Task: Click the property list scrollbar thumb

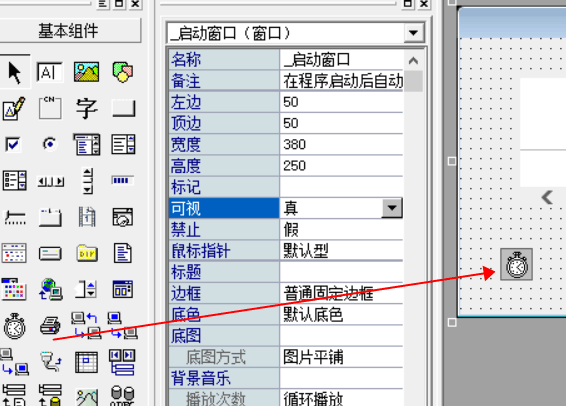Action: (413, 81)
